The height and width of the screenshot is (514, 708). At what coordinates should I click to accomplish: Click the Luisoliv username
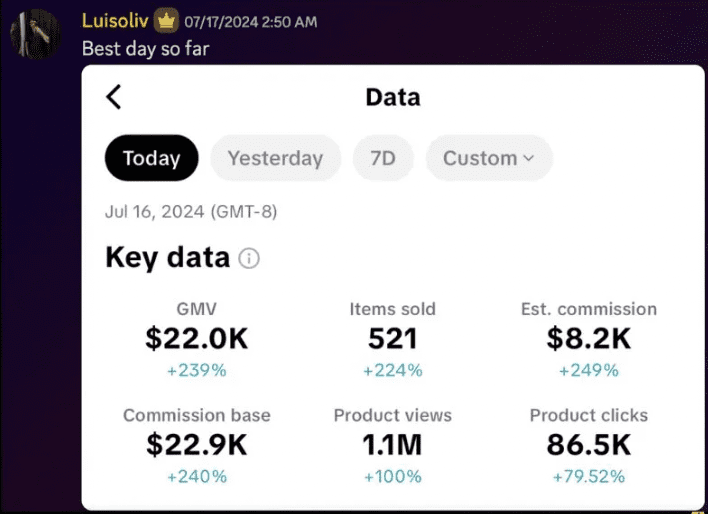115,21
